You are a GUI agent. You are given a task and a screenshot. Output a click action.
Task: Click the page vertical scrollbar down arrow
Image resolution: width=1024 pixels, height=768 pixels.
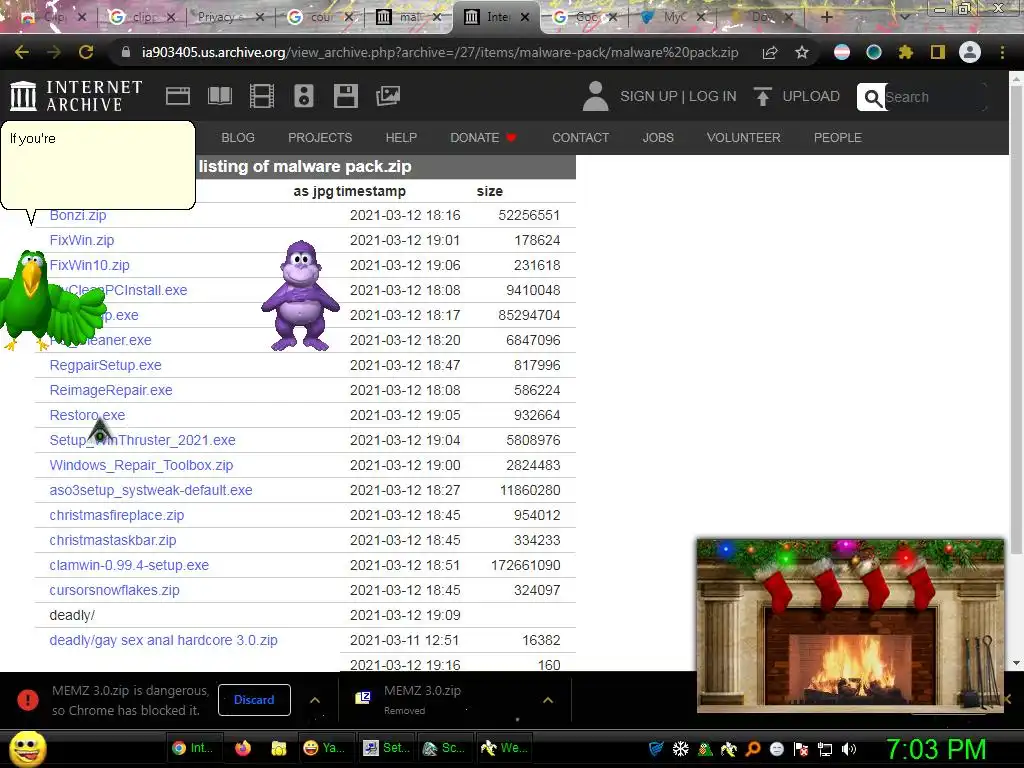(x=1016, y=663)
